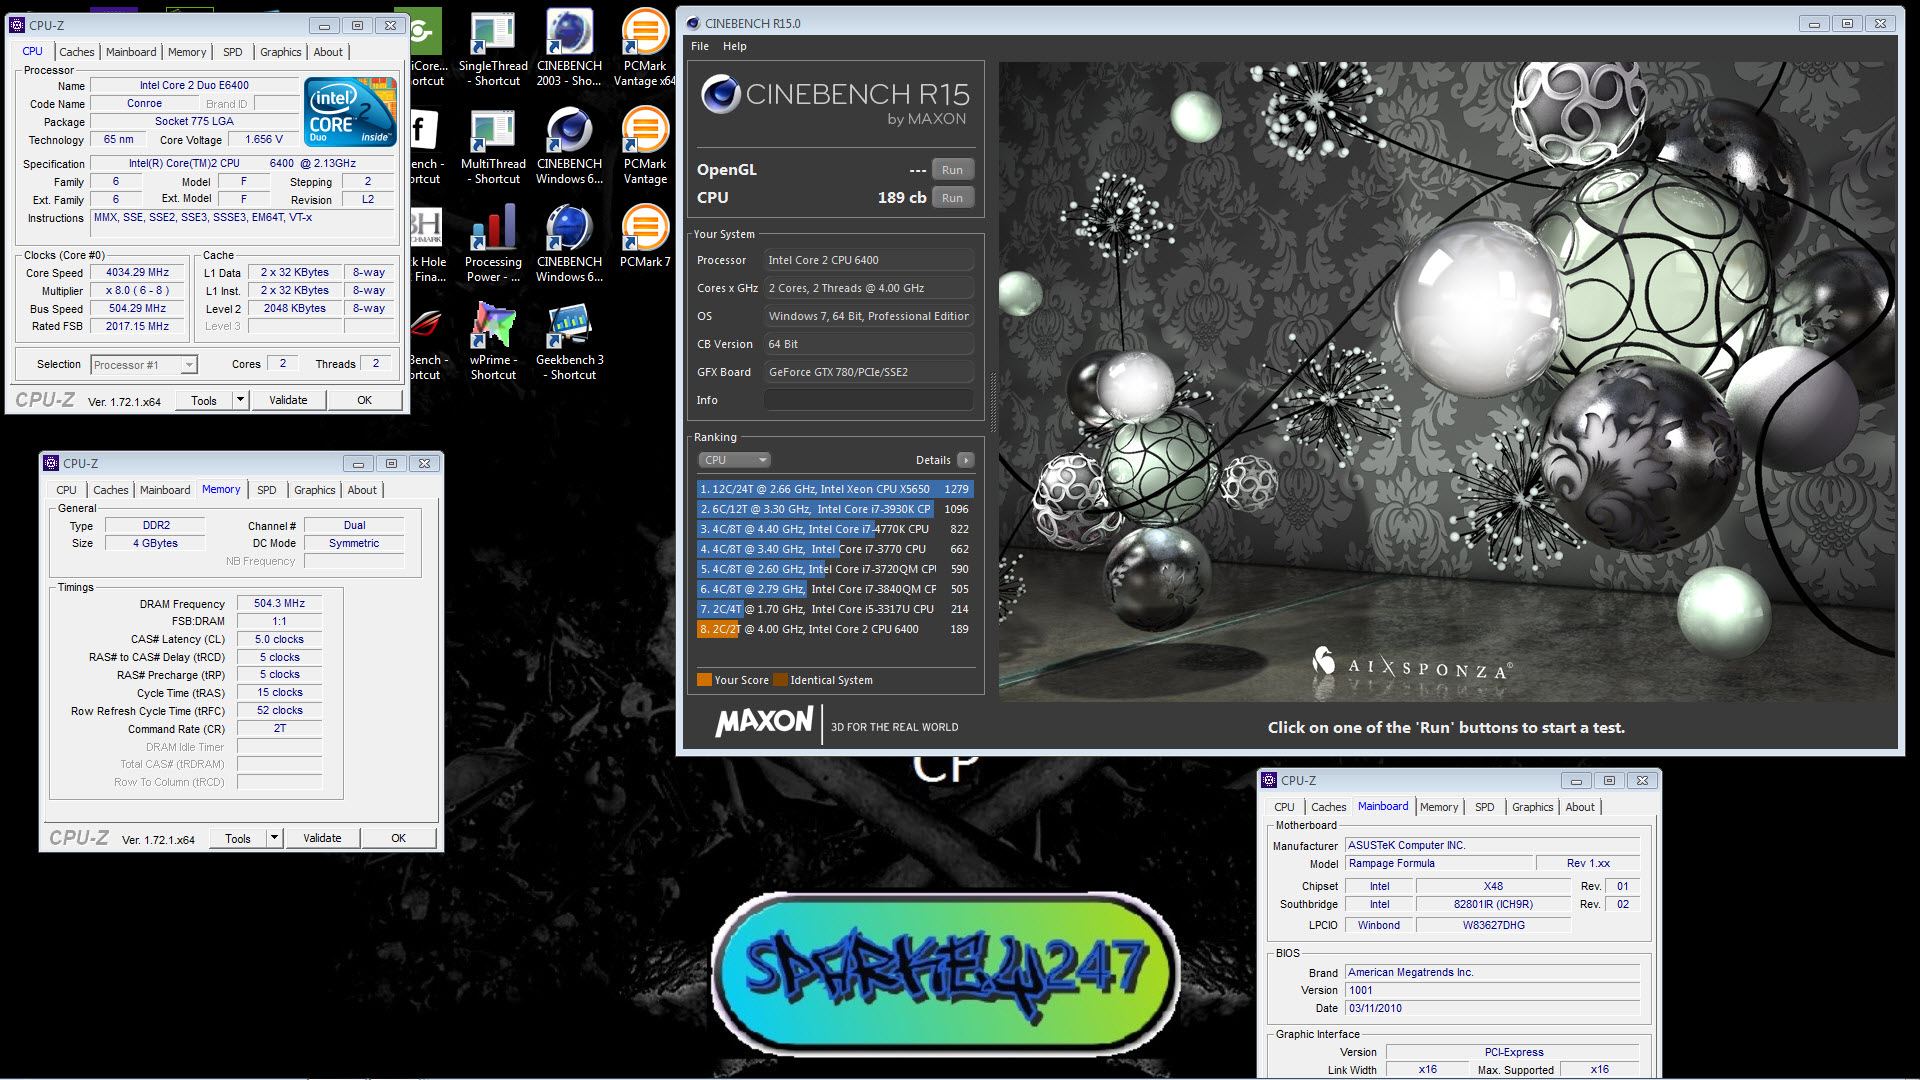Open Graphics tab in CPU-Z Mainboard window
Screen dimensions: 1920x1080
1532,807
